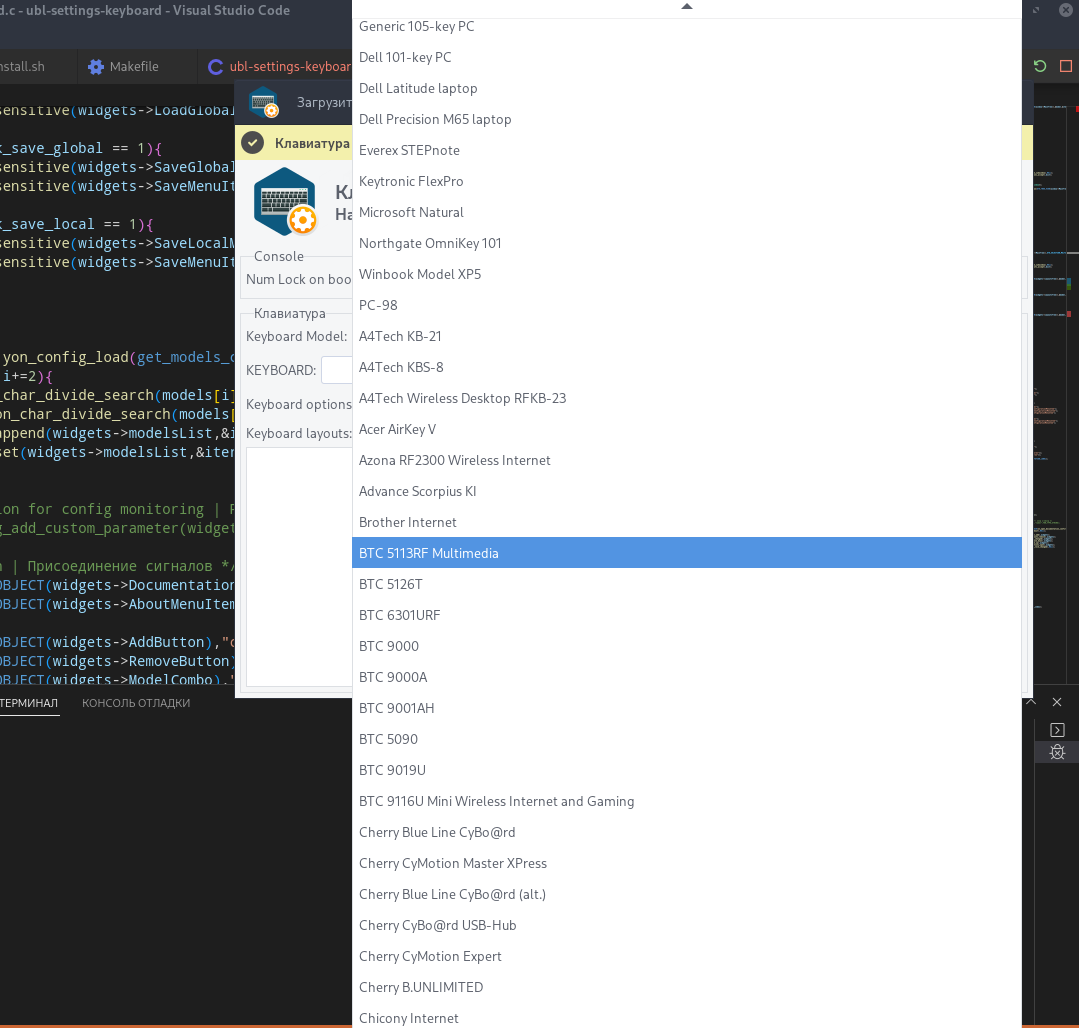
Task: Choose BTC 9000A model
Action: [686, 676]
